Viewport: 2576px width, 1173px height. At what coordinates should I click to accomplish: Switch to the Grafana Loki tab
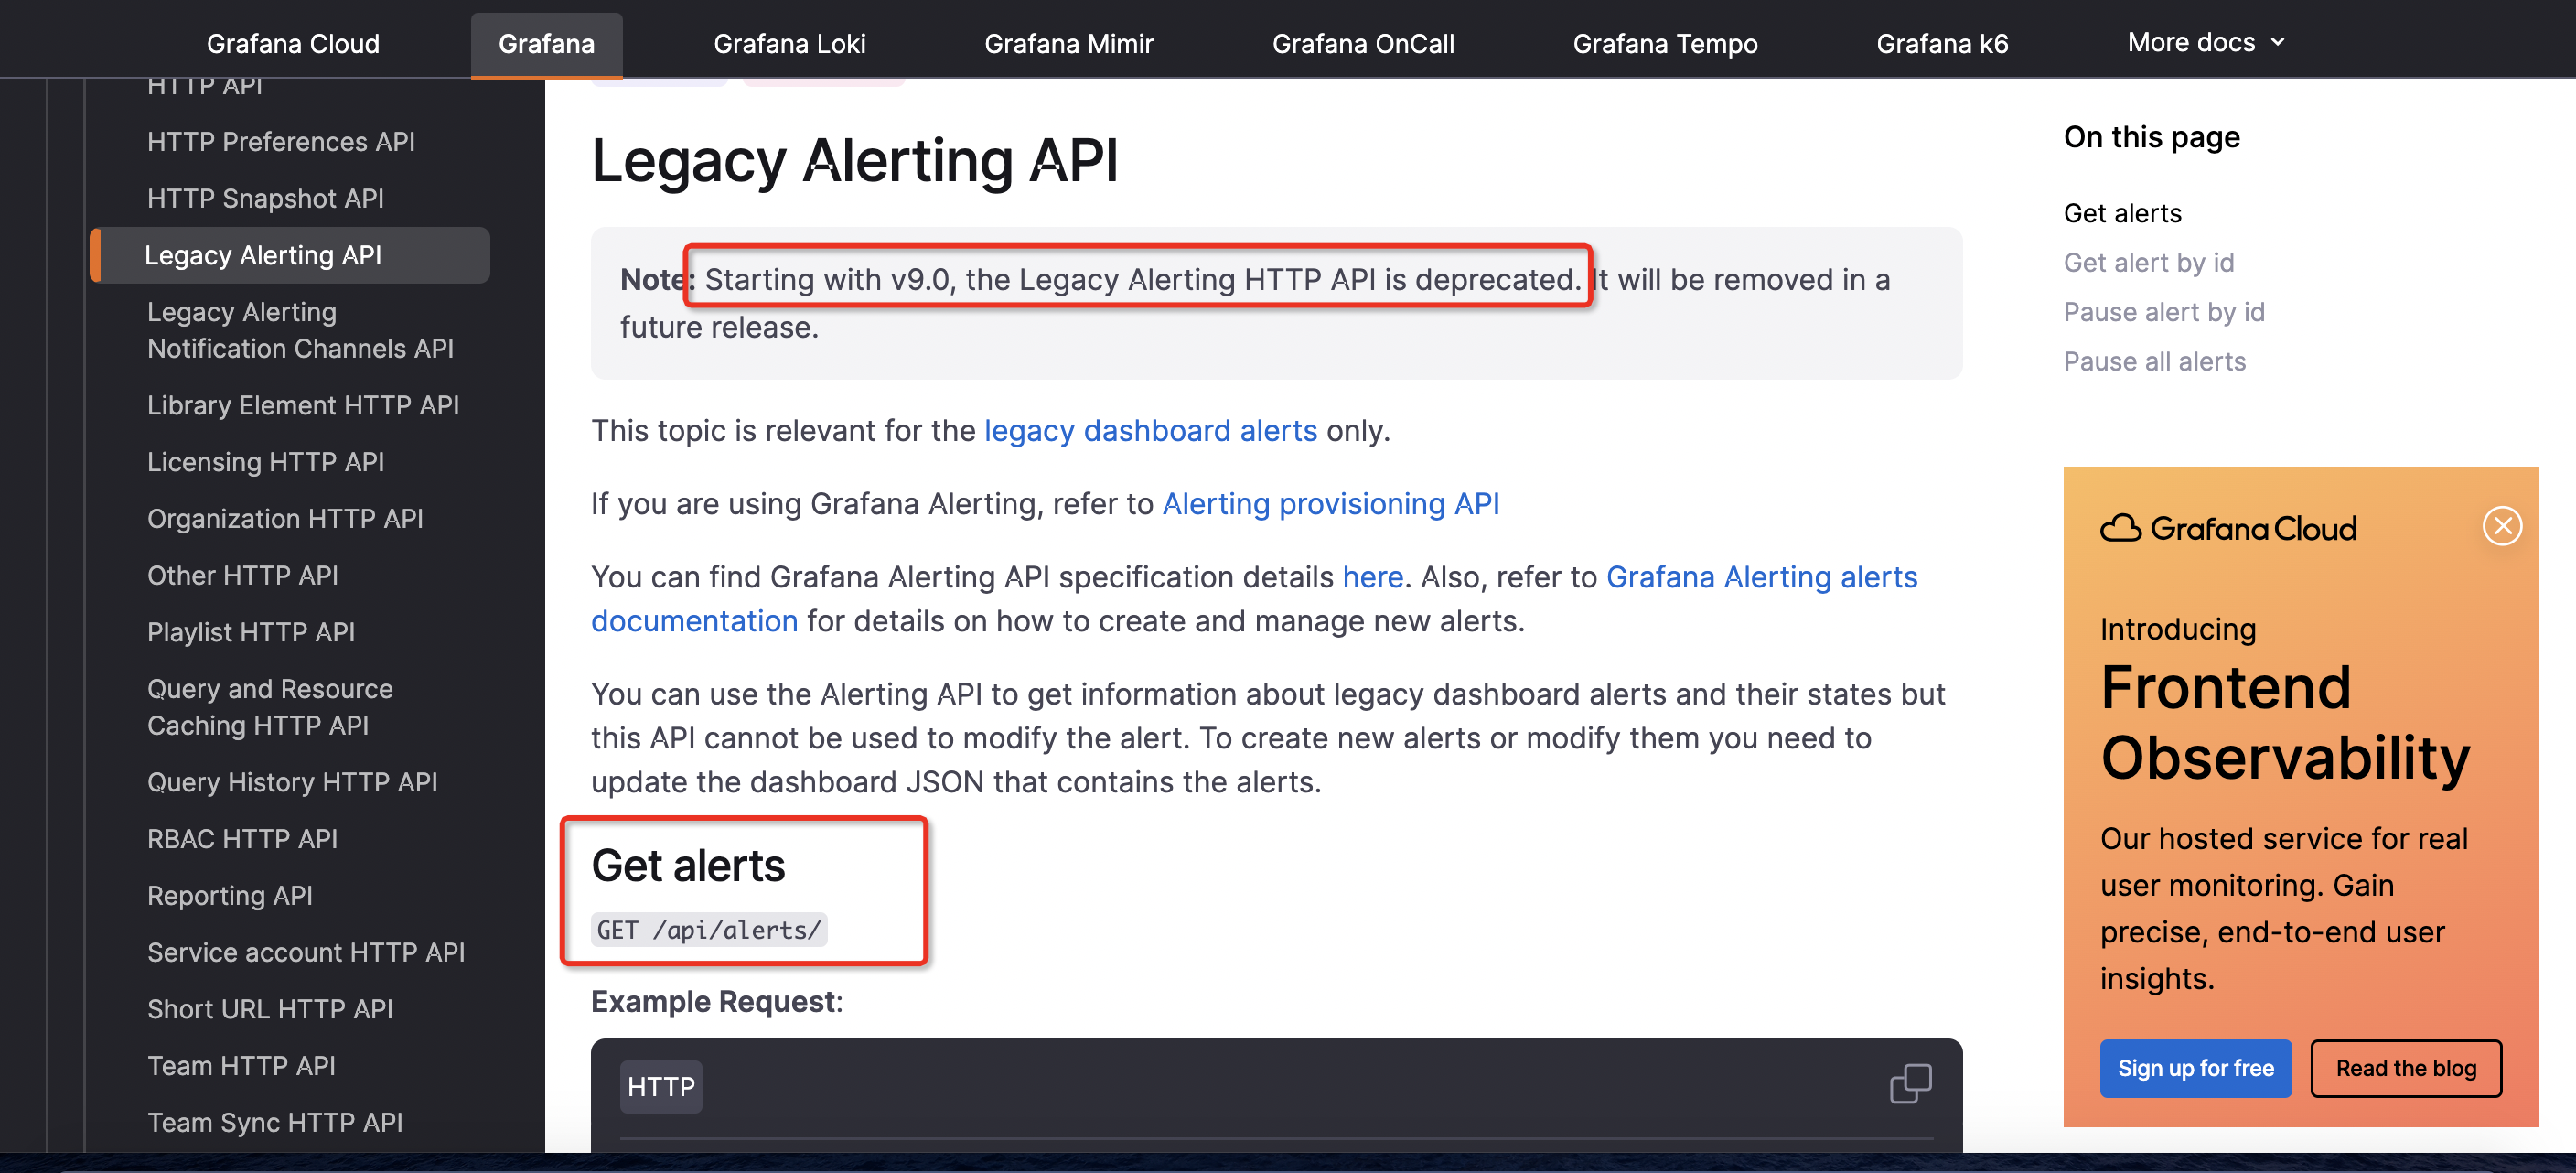(x=789, y=43)
